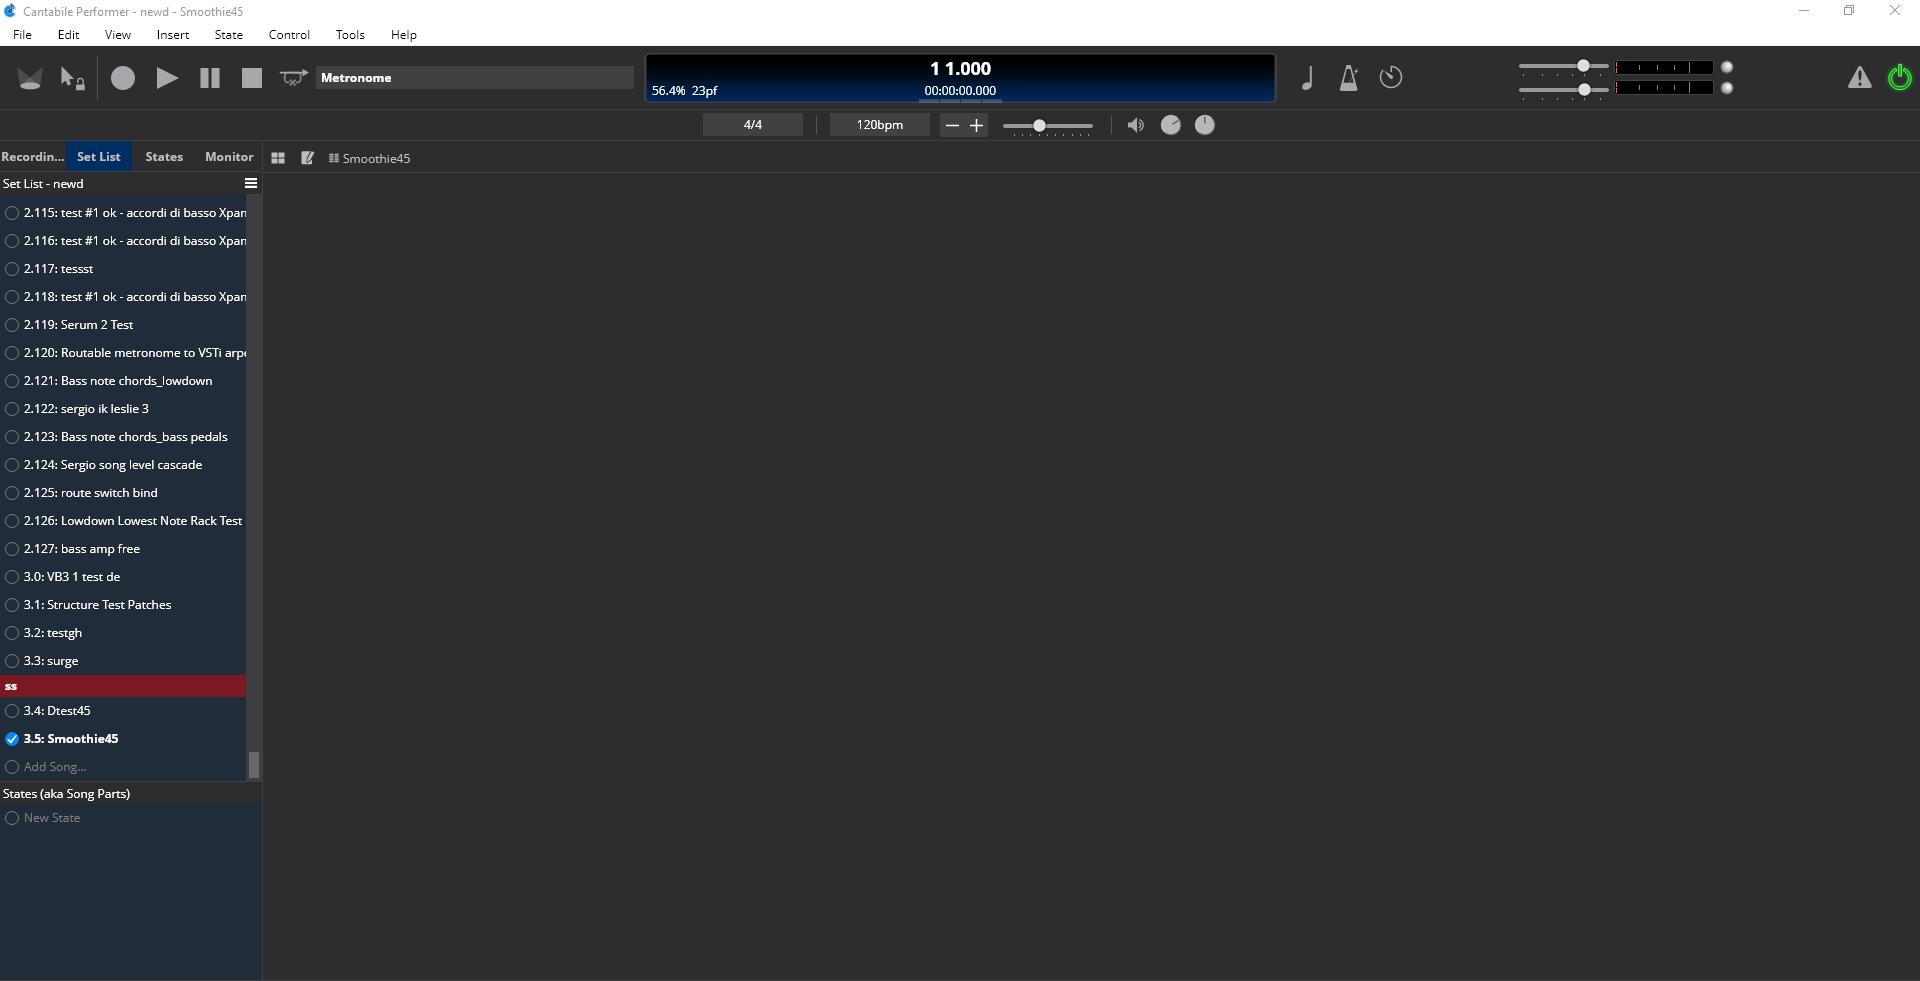The width and height of the screenshot is (1920, 981).
Task: Select song 2.119: Serum 2 Test
Action: click(96, 325)
